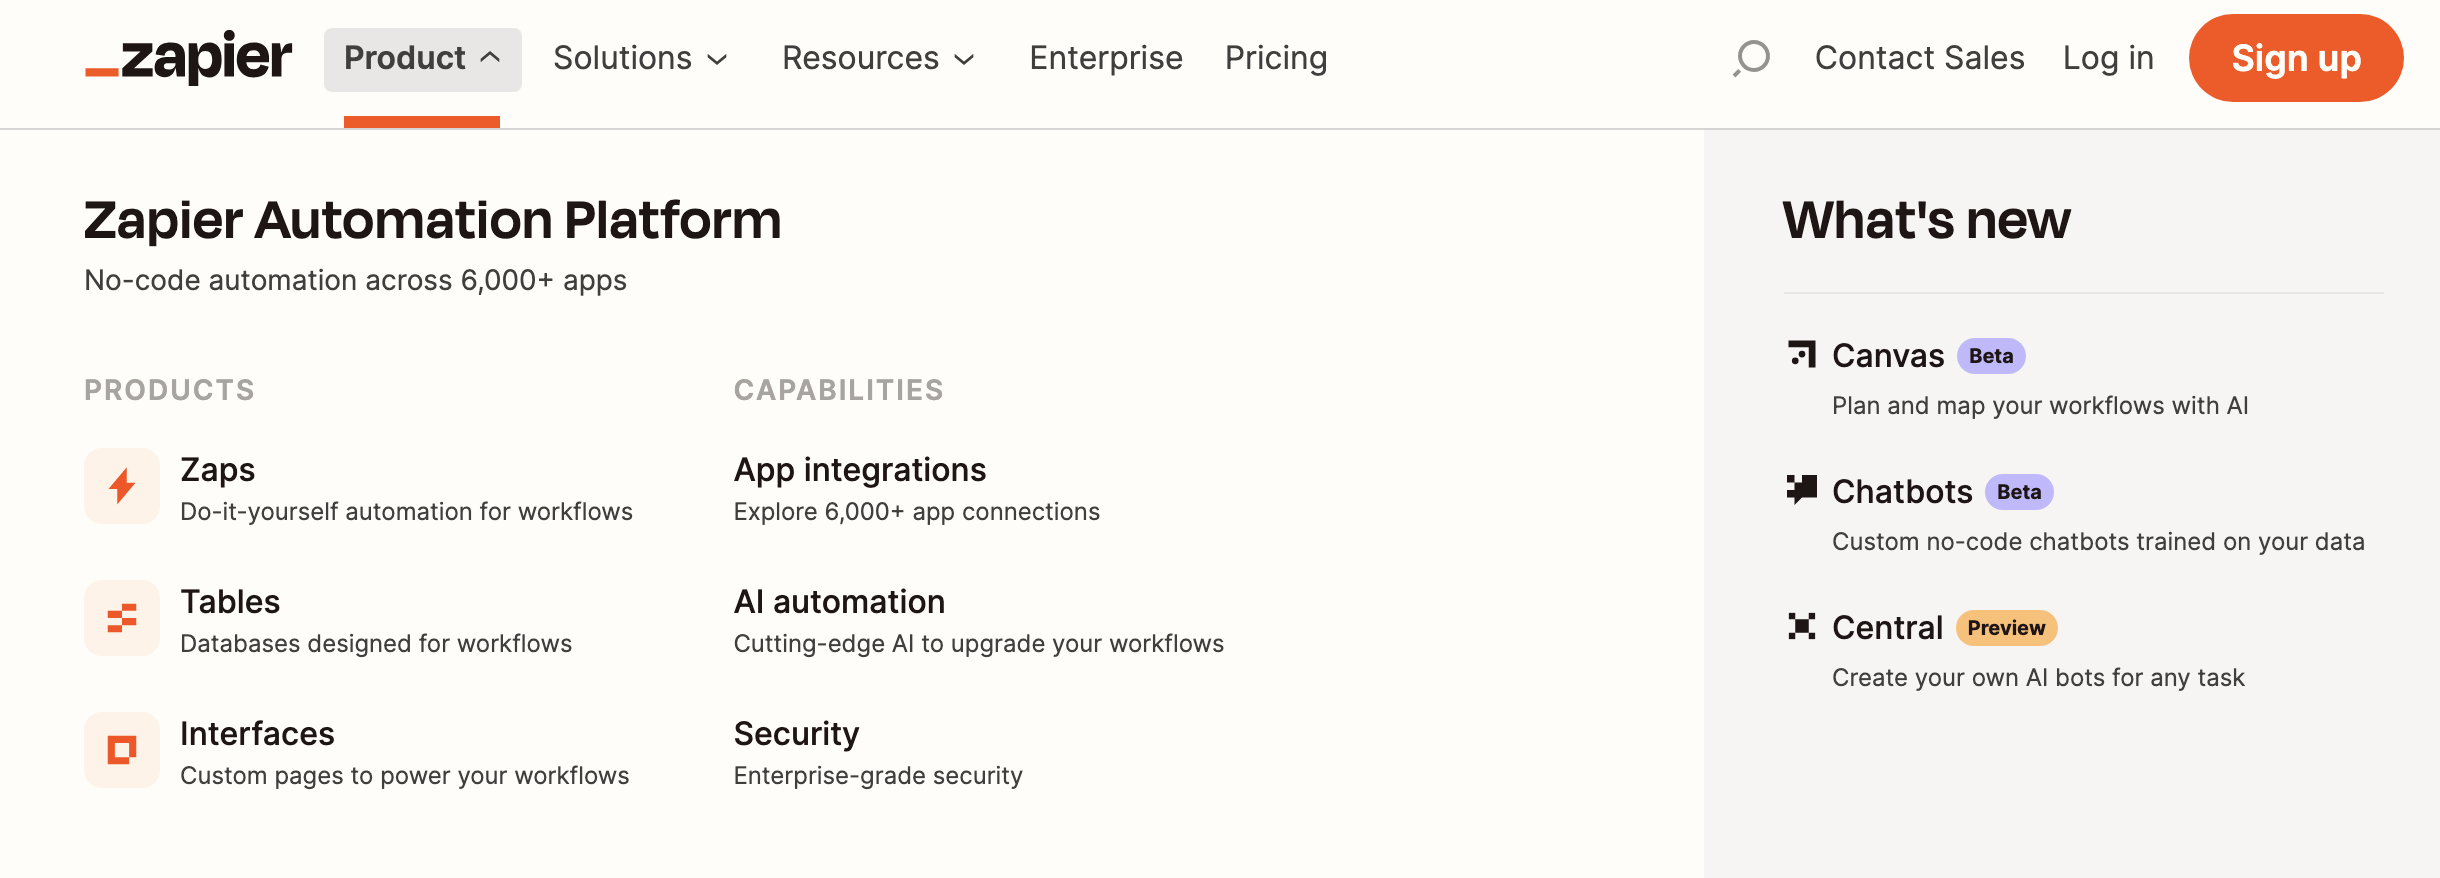Click the Tables product icon
Image resolution: width=2440 pixels, height=878 pixels.
122,618
